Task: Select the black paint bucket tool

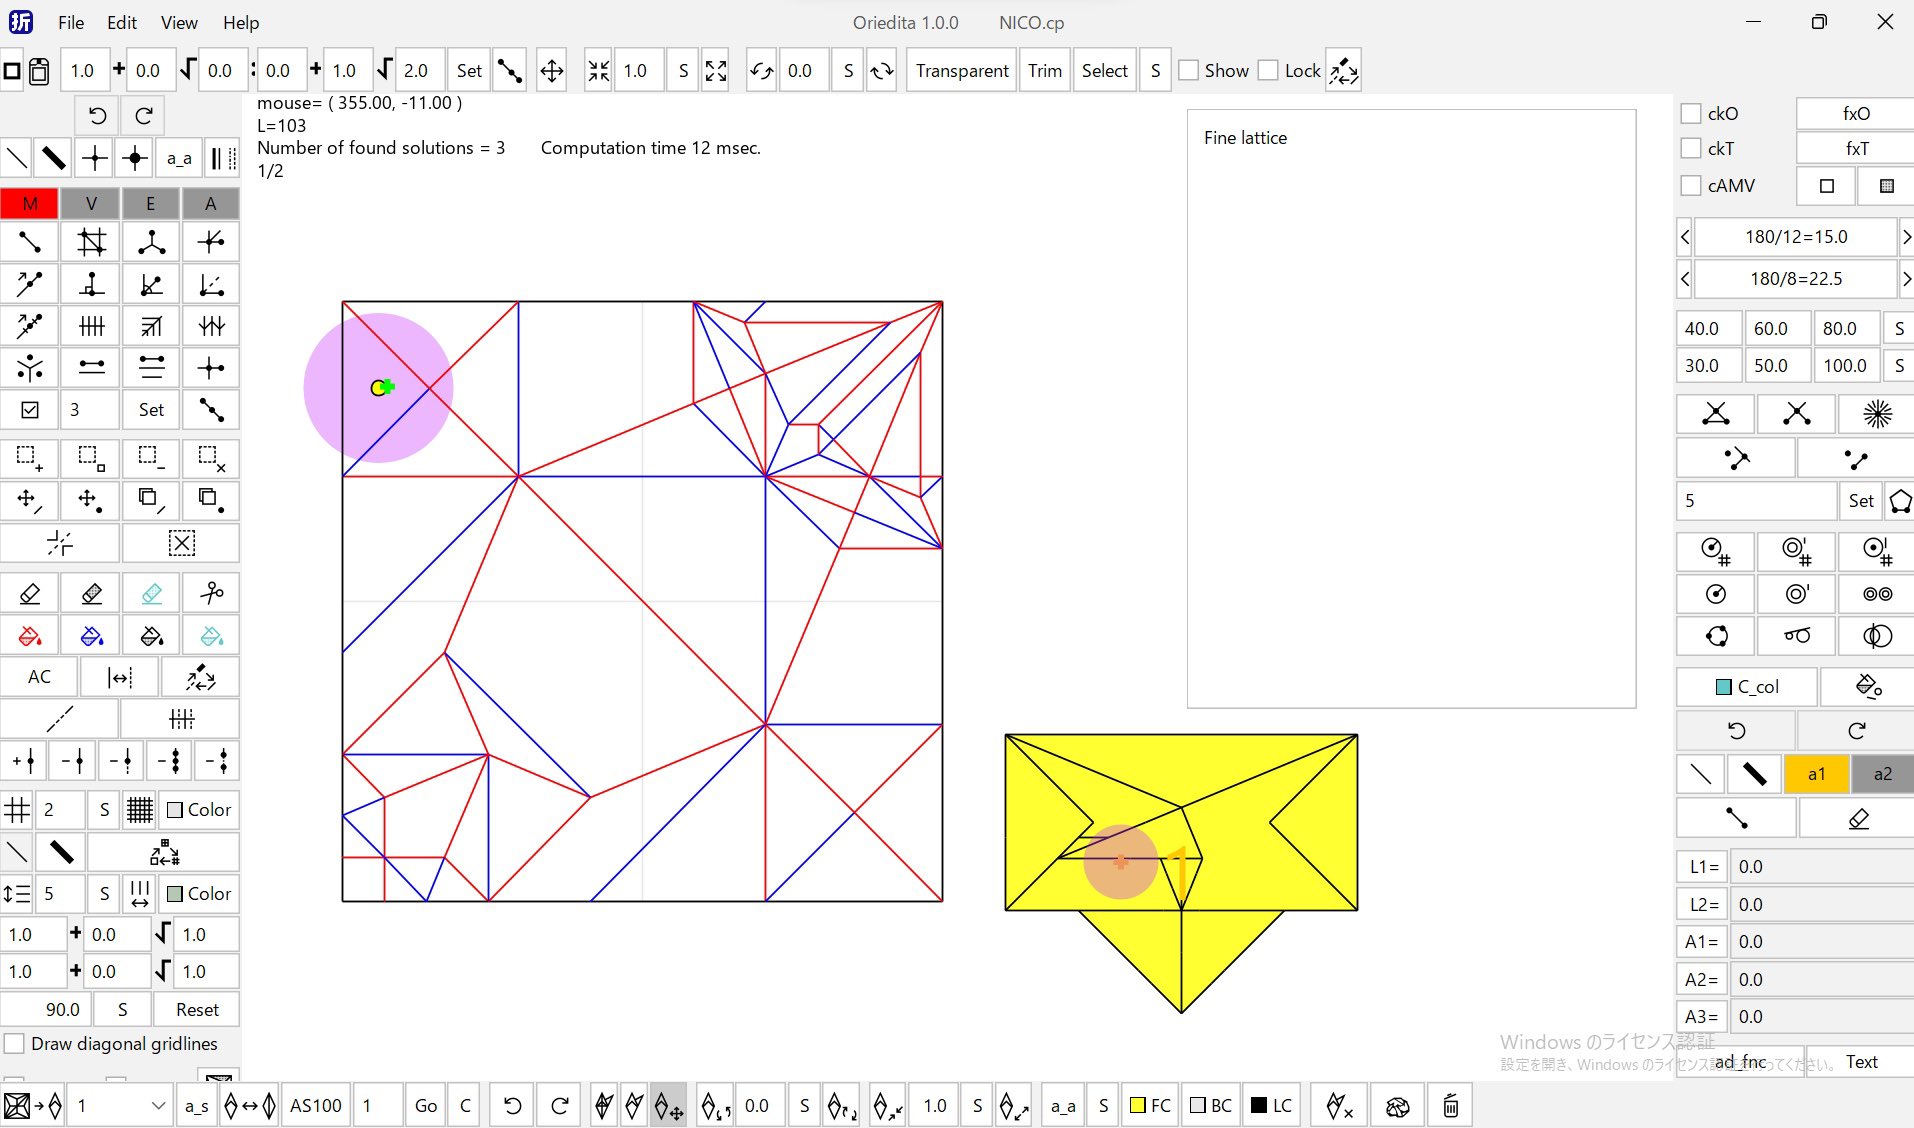Action: [x=151, y=636]
